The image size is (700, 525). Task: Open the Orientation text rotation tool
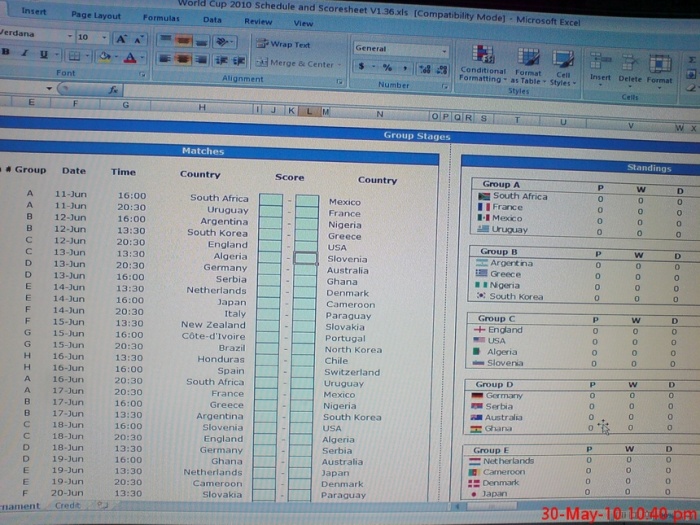point(225,42)
